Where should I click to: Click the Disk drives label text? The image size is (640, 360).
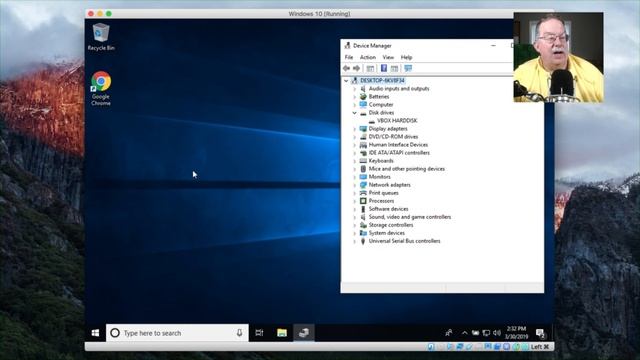[381, 113]
